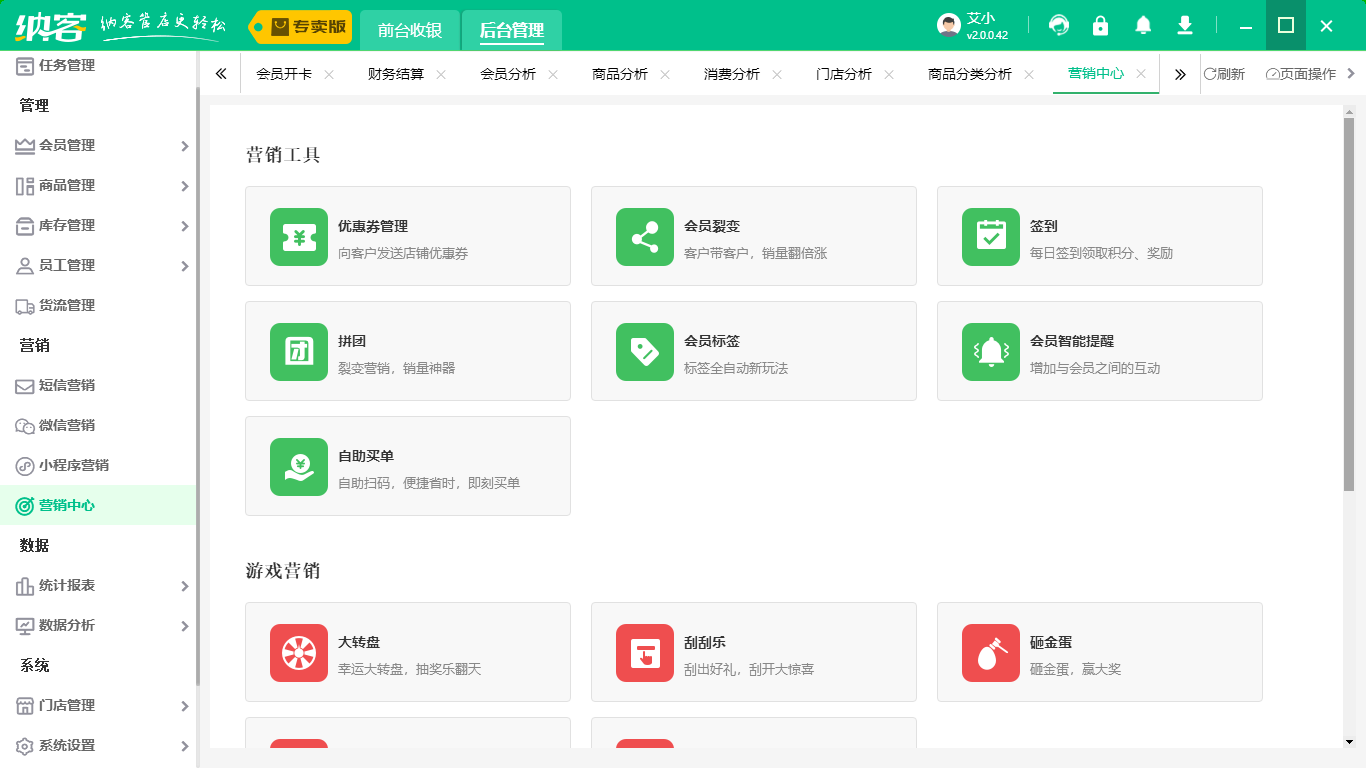Click the 自助买单 self-checkout icon
This screenshot has width=1366, height=768.
tap(298, 466)
